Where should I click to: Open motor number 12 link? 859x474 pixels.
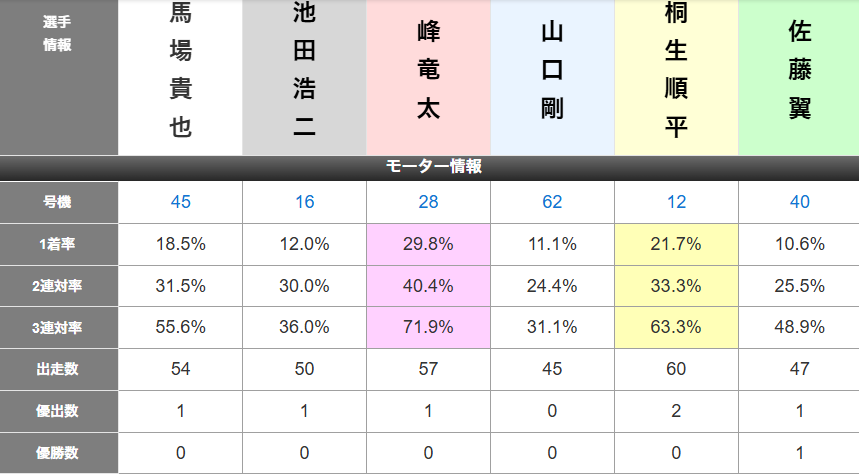coord(676,202)
